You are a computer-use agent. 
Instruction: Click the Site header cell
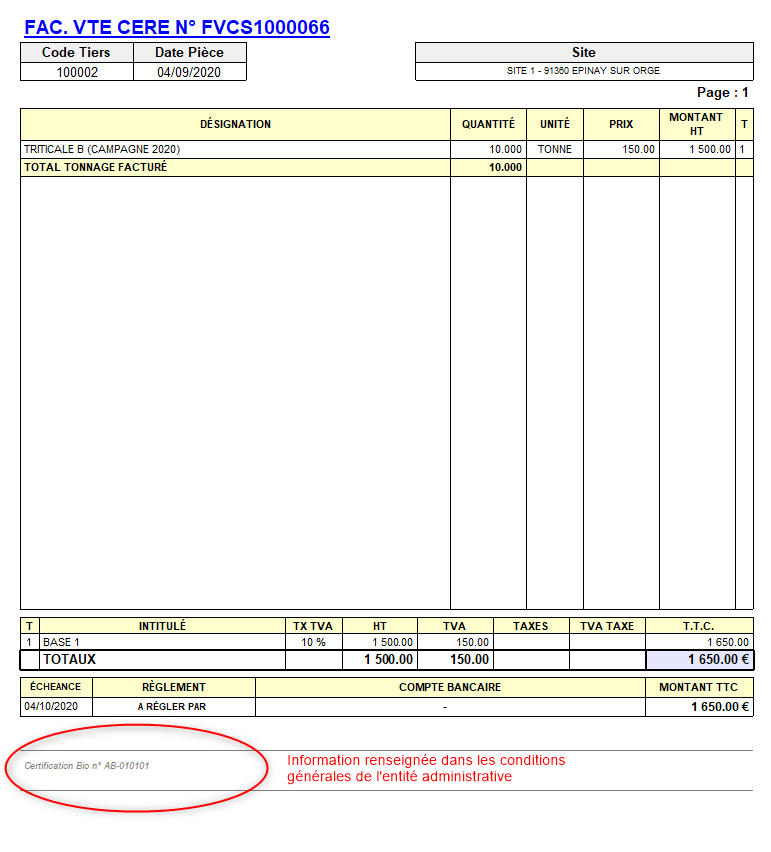point(583,52)
